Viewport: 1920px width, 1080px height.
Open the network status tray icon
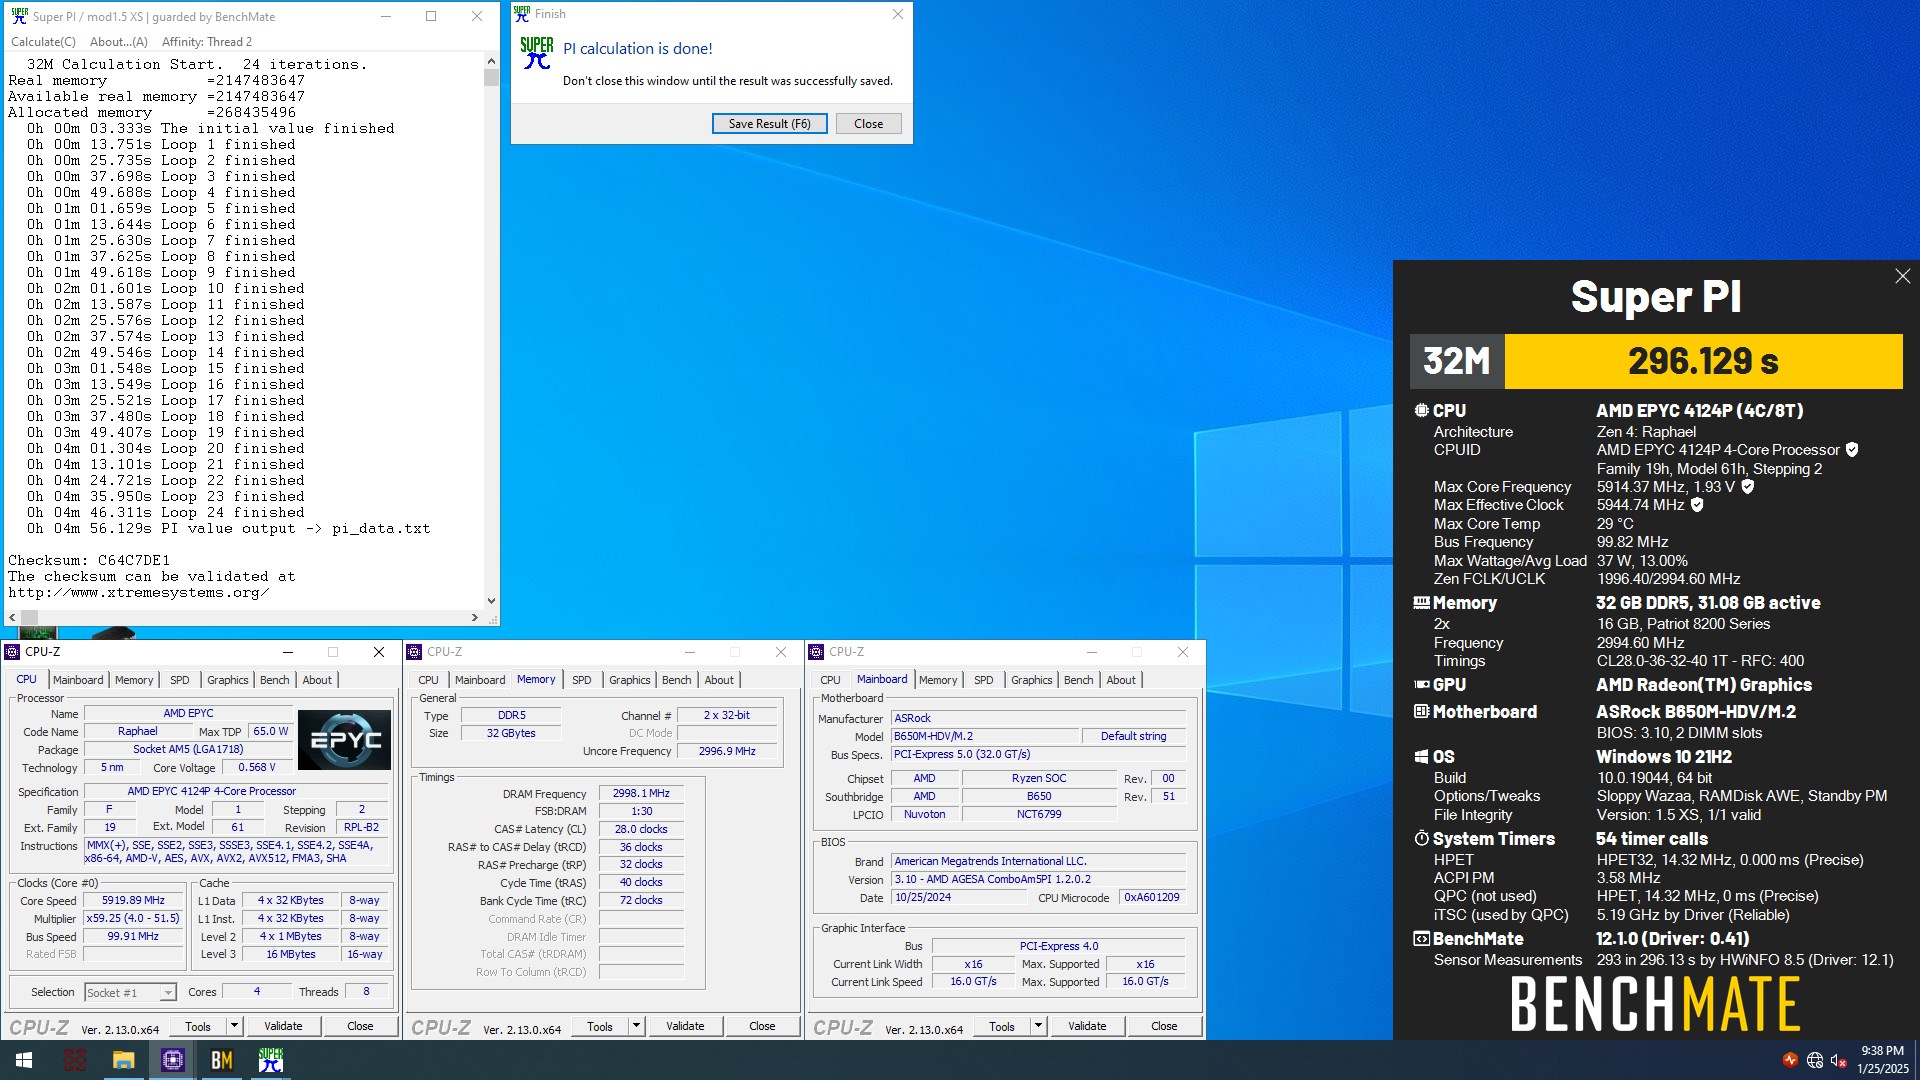[x=1814, y=1060]
